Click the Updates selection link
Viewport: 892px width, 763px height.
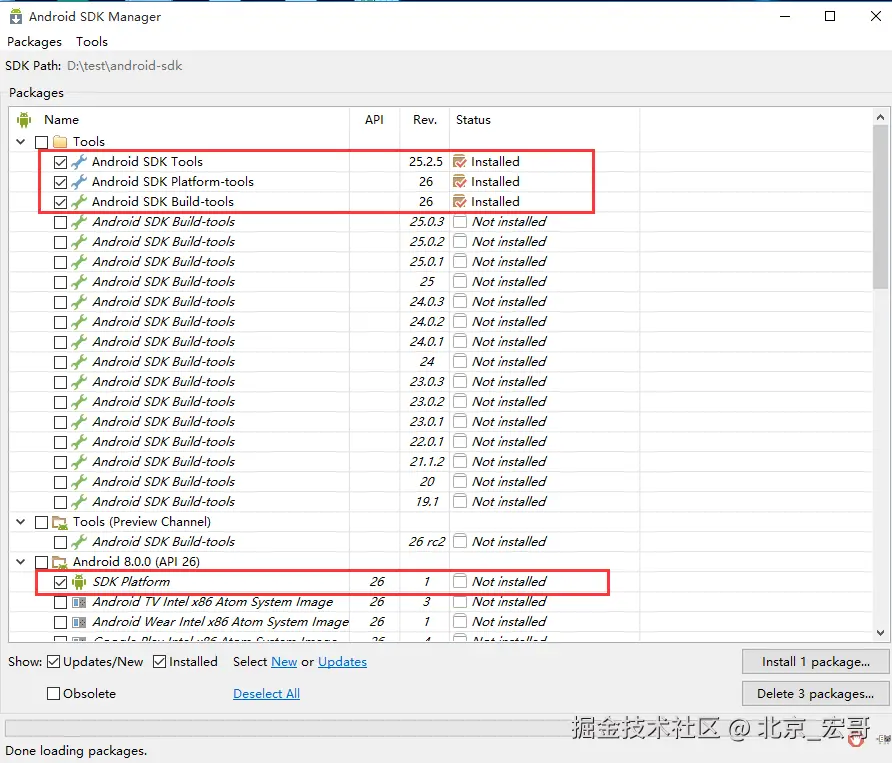342,662
